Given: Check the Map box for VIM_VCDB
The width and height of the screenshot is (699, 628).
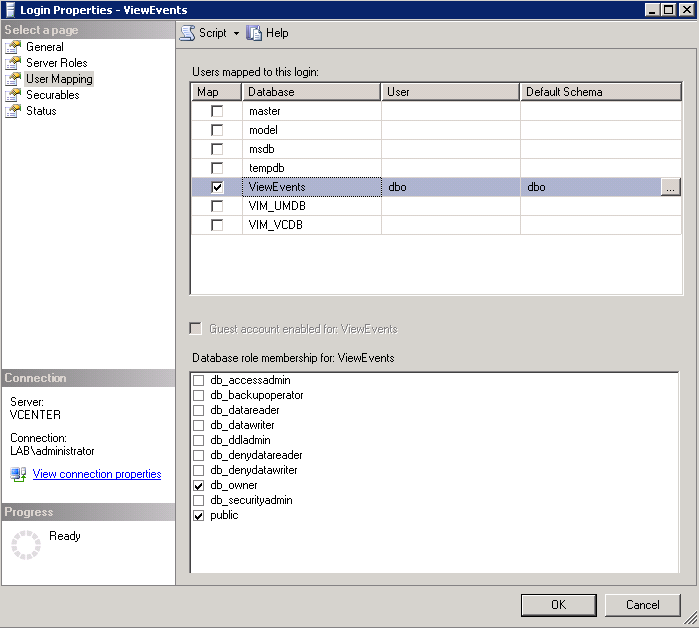Looking at the screenshot, I should click(217, 225).
